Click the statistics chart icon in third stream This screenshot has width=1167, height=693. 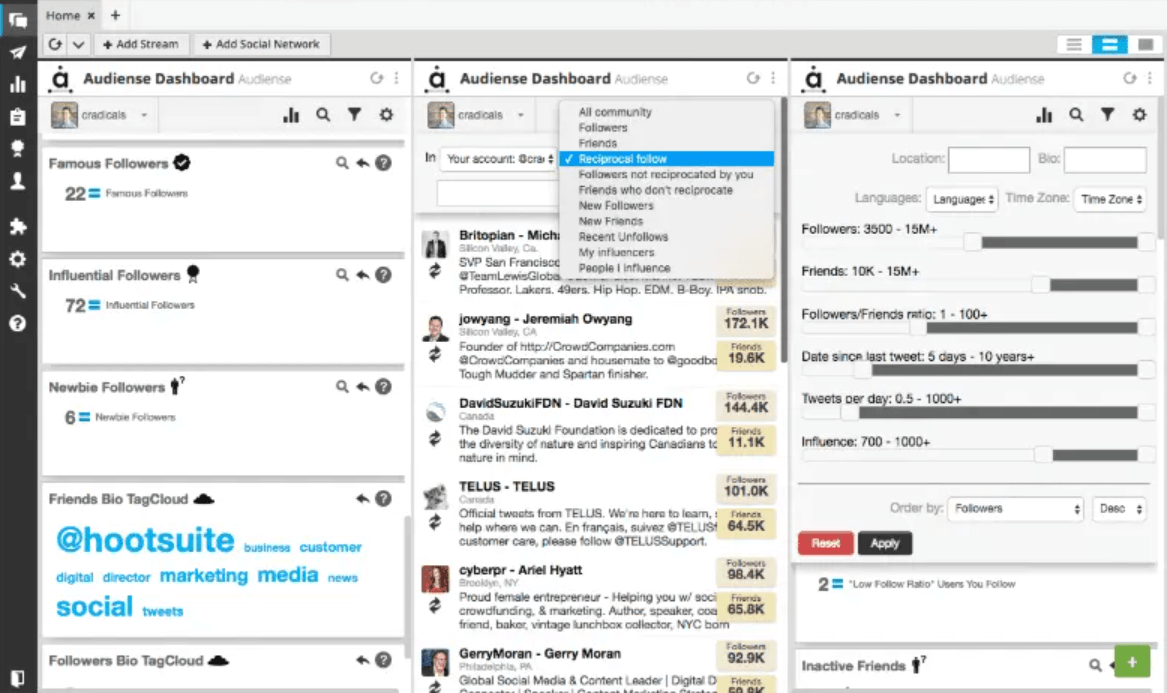pyautogui.click(x=1044, y=115)
